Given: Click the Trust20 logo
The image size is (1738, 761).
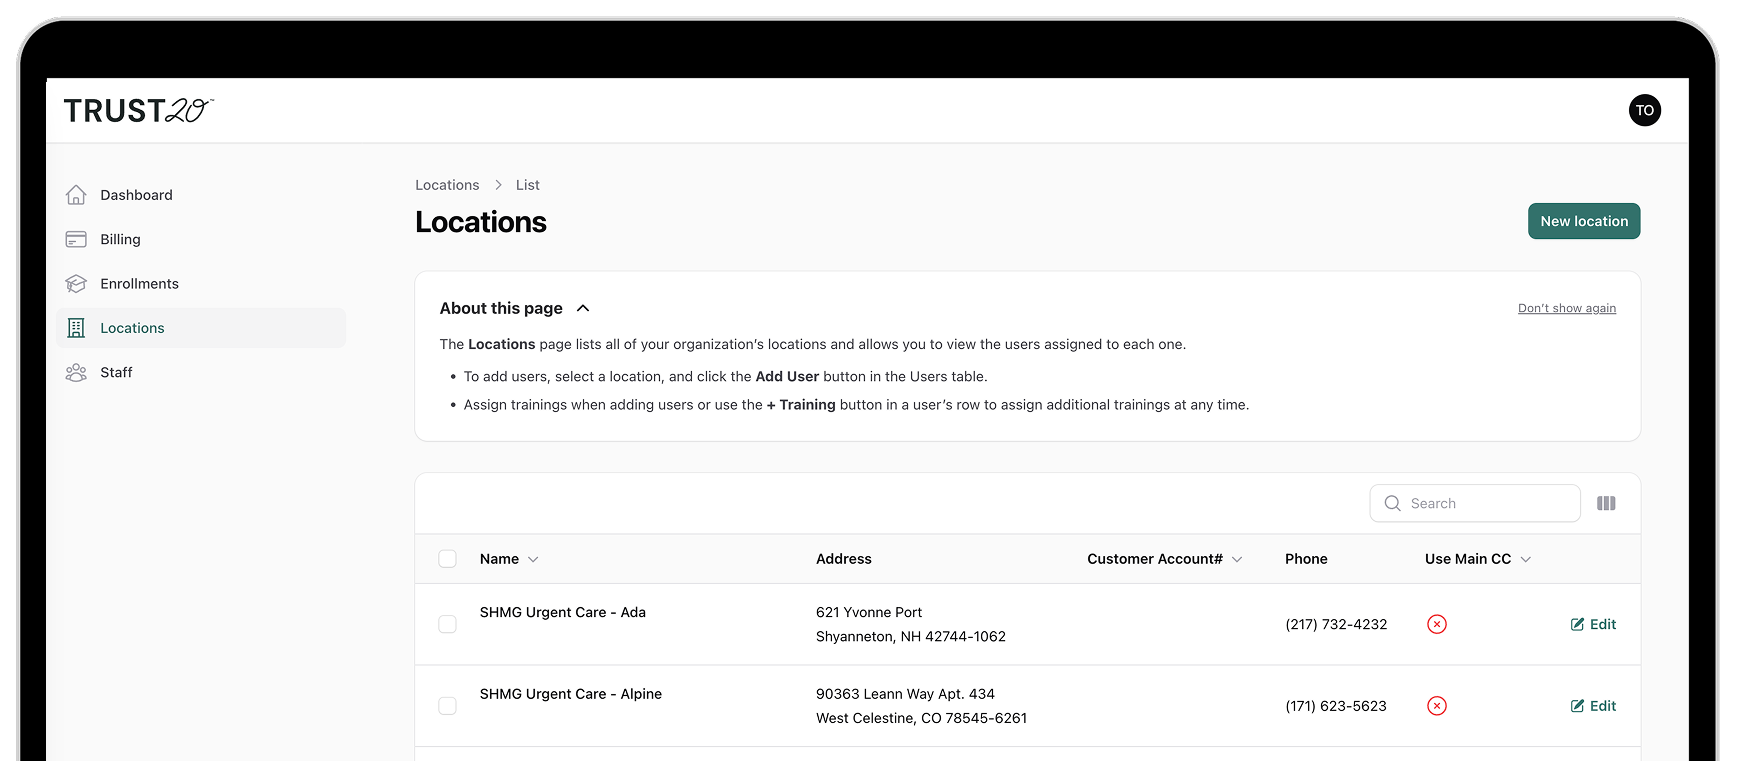Looking at the screenshot, I should [138, 110].
